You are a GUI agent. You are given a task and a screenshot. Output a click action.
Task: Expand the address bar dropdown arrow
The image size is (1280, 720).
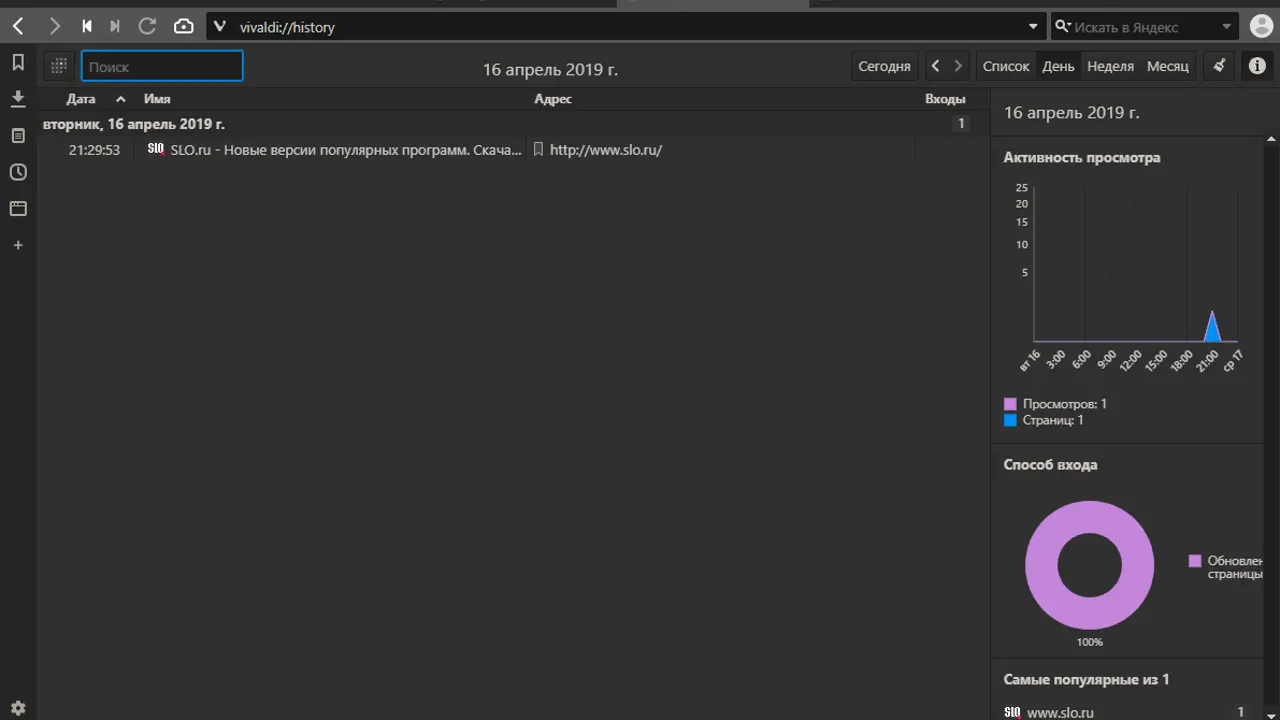[1034, 27]
